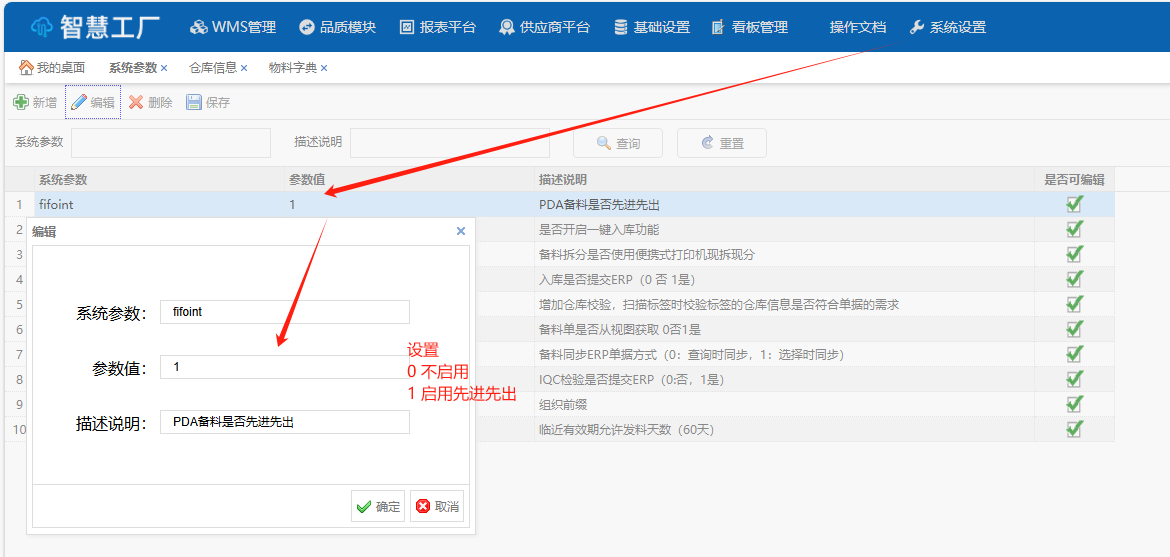This screenshot has width=1170, height=557.
Task: Open 系统设置 wrench menu
Action: click(948, 27)
